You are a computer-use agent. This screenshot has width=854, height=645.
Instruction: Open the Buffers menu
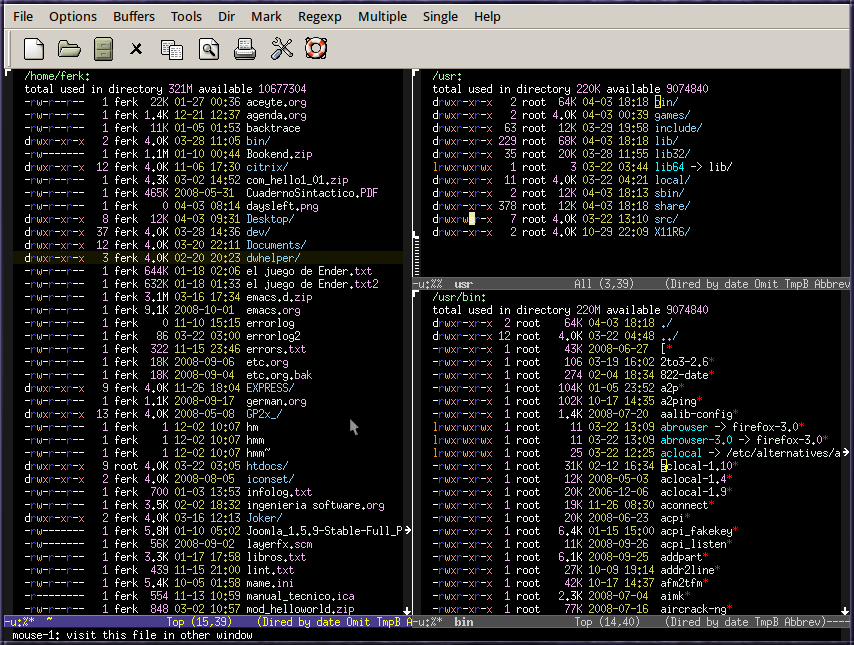point(134,17)
